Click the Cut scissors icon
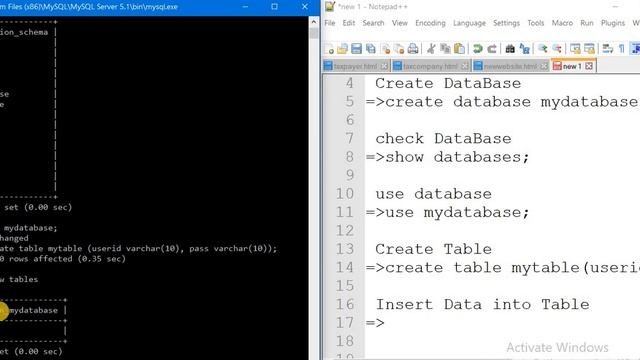The image size is (640, 360). [x=431, y=49]
